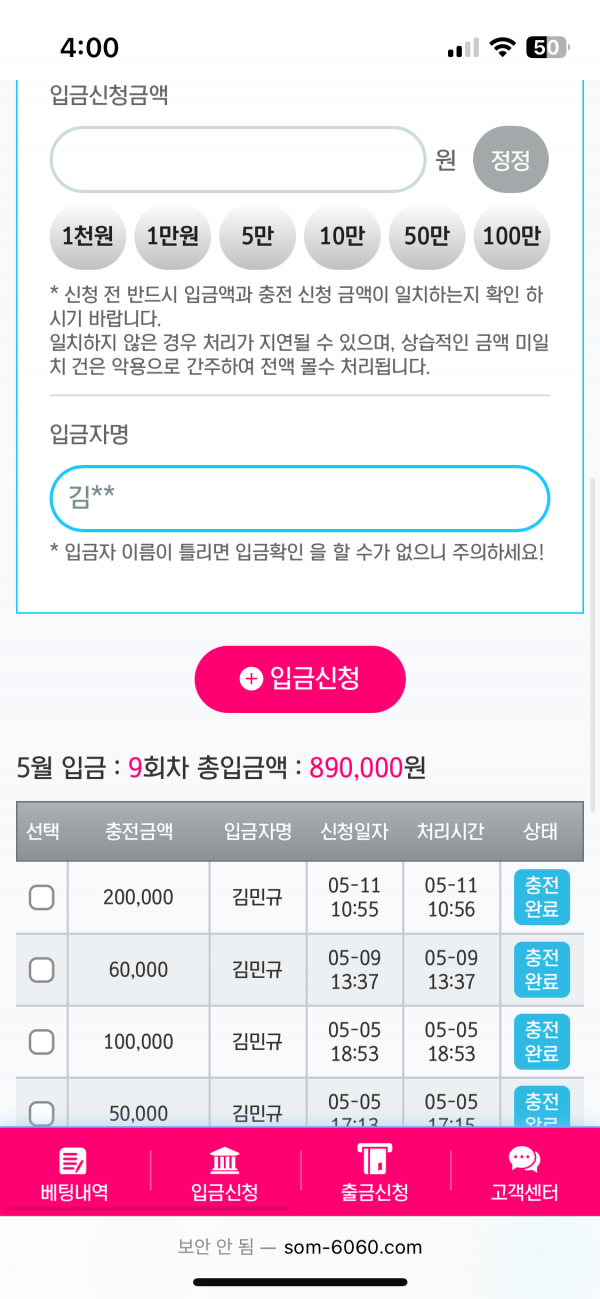Choose the 5만 amount button
This screenshot has width=600, height=1299.
click(257, 237)
